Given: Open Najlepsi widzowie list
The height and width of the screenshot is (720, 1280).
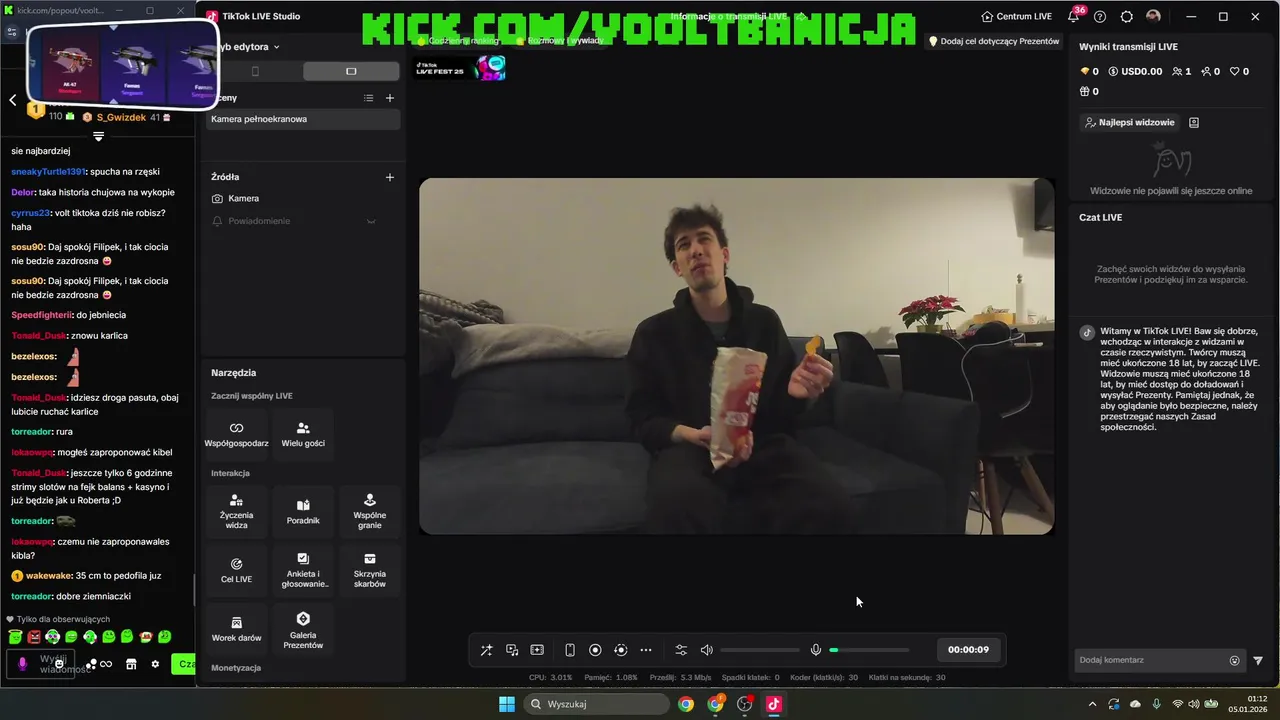Looking at the screenshot, I should point(1129,122).
